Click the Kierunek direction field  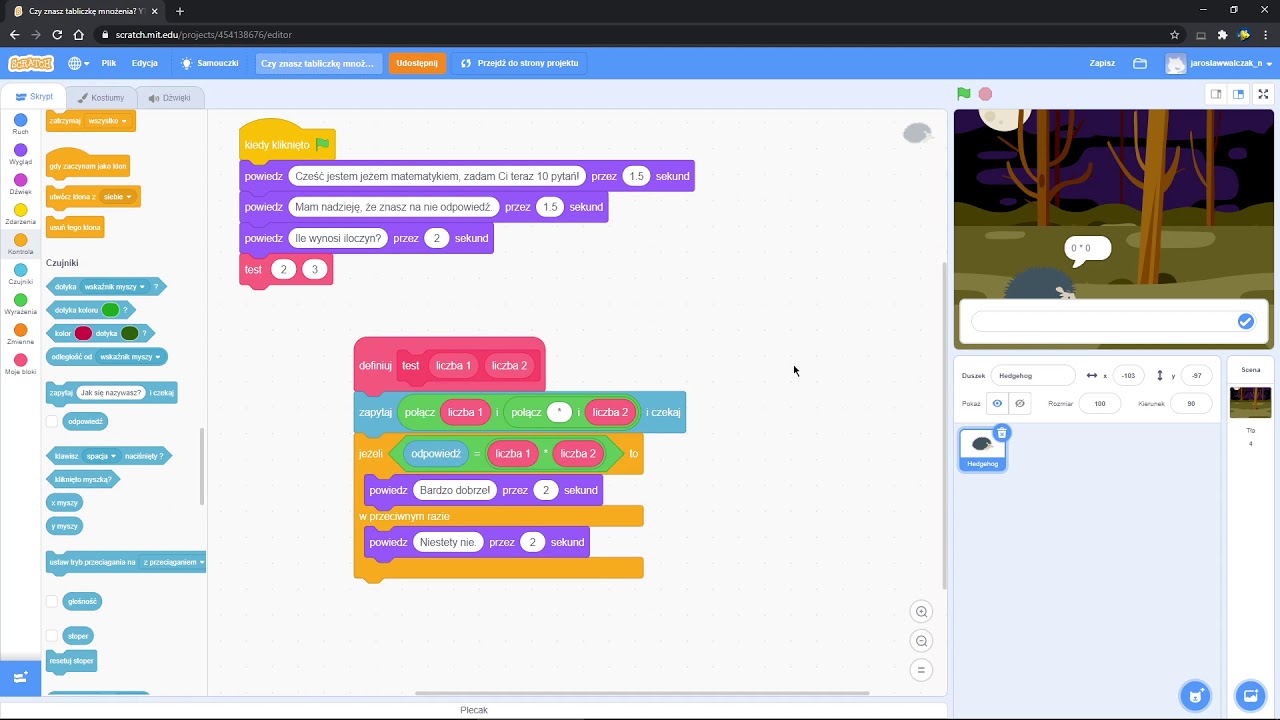[1190, 404]
